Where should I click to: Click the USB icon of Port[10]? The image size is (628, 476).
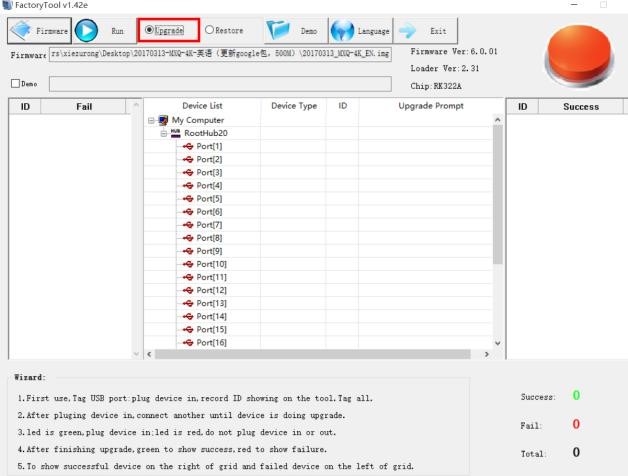pos(188,264)
